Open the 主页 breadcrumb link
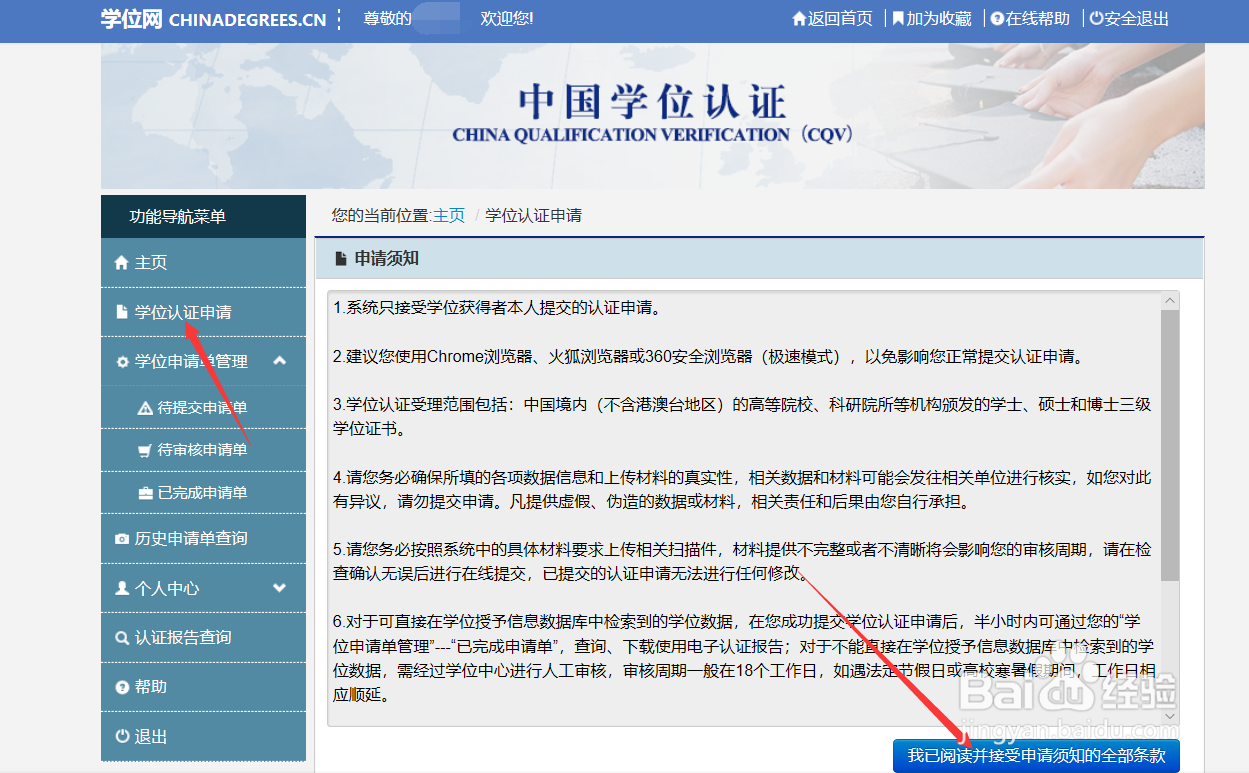Image resolution: width=1249 pixels, height=773 pixels. click(x=452, y=215)
